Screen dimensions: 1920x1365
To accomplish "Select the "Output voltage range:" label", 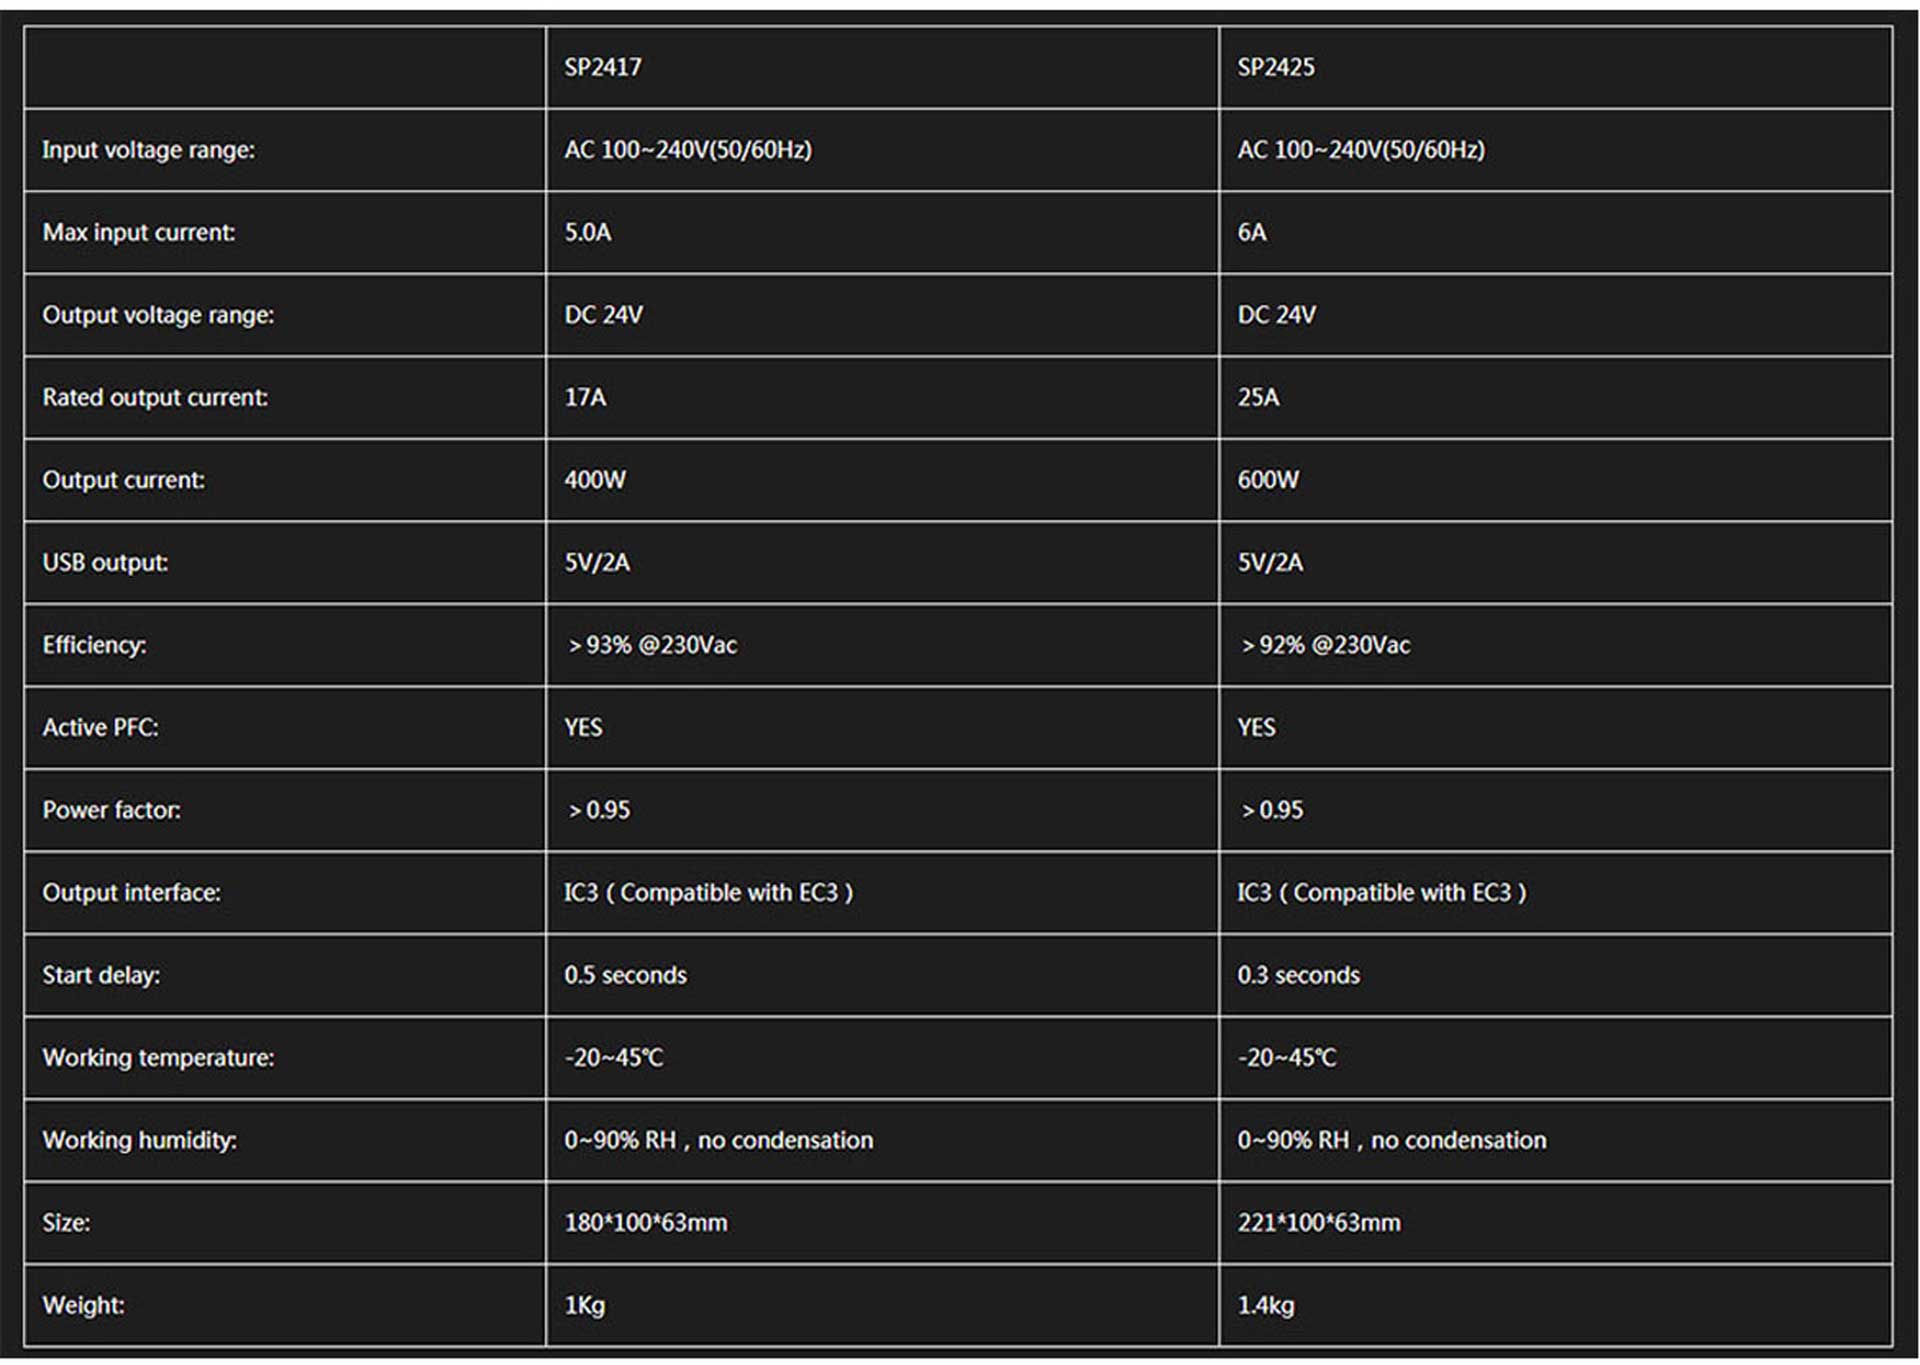I will click(158, 315).
